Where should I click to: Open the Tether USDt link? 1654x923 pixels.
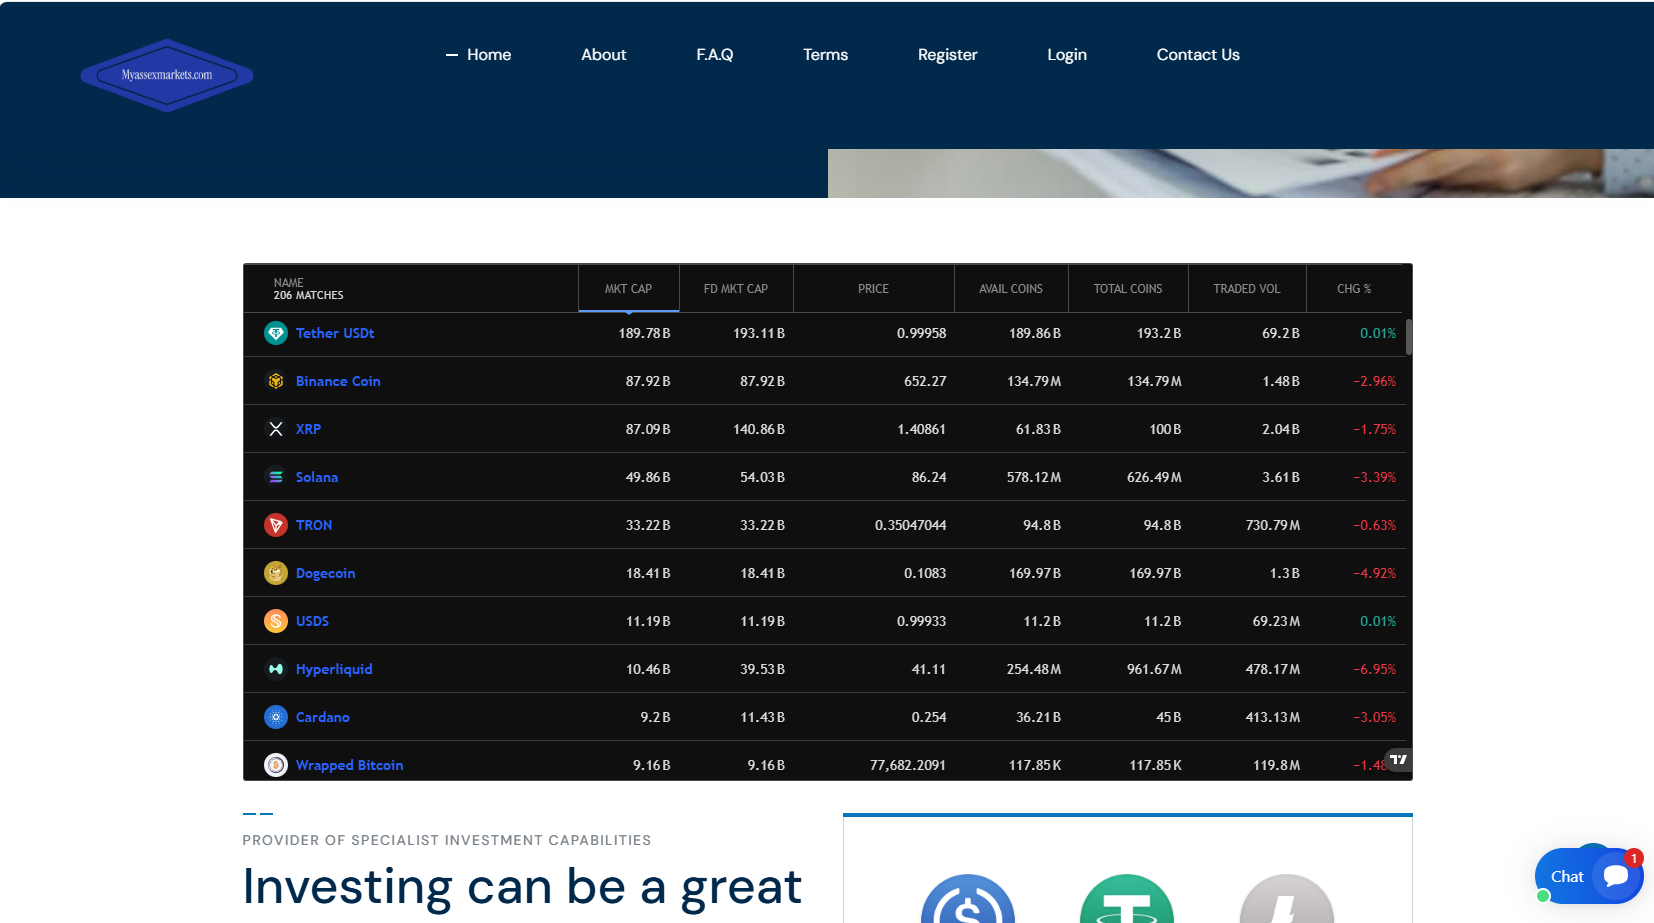click(335, 333)
